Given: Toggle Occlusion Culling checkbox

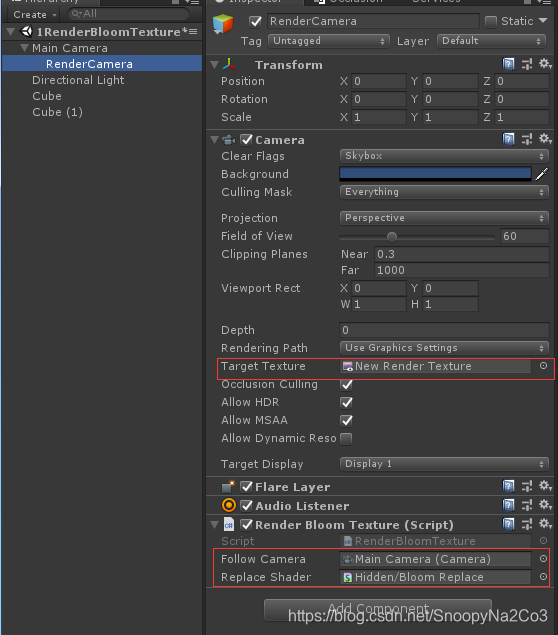Looking at the screenshot, I should pos(347,384).
